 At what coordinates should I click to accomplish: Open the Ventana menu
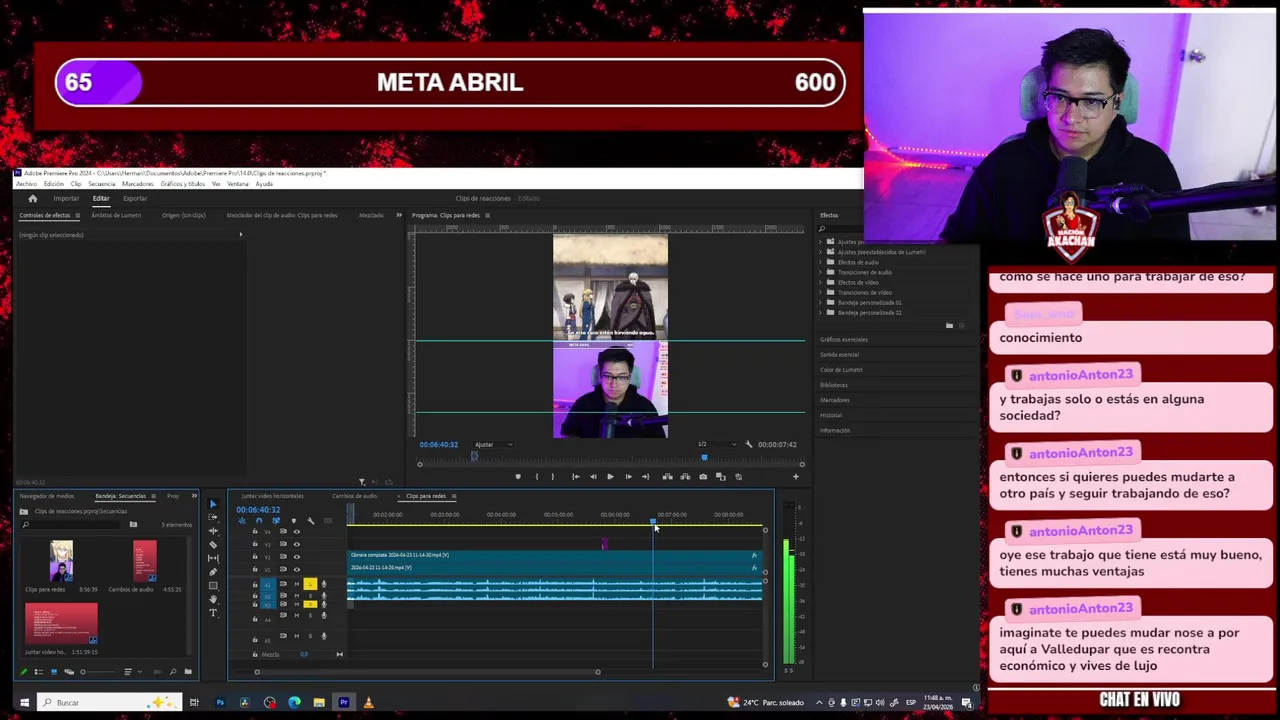(x=238, y=184)
